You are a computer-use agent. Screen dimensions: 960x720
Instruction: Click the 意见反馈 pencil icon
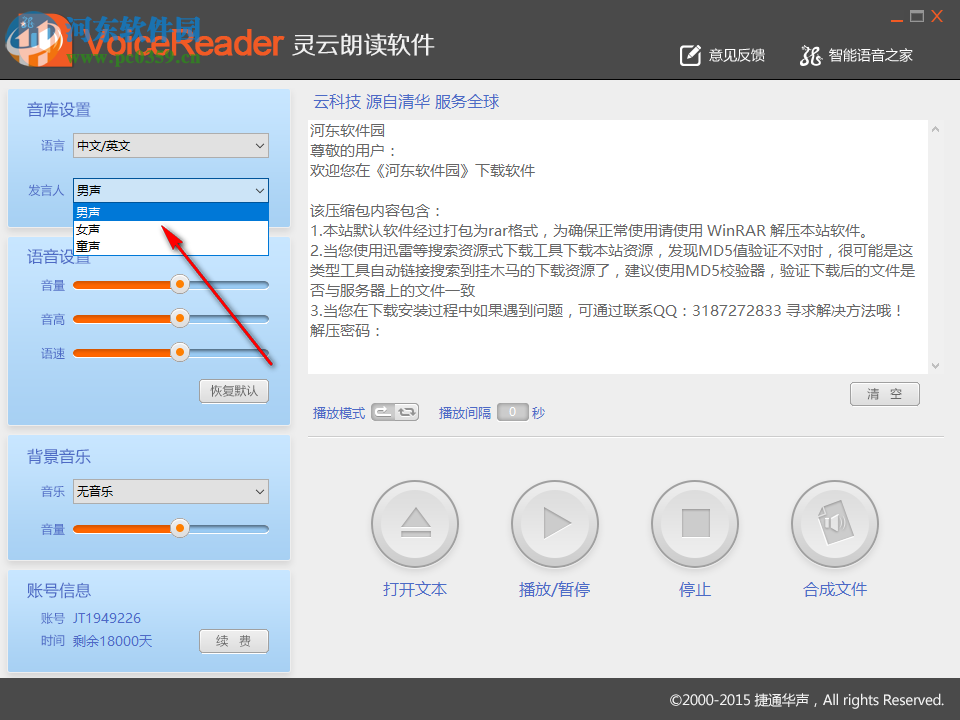pyautogui.click(x=690, y=55)
